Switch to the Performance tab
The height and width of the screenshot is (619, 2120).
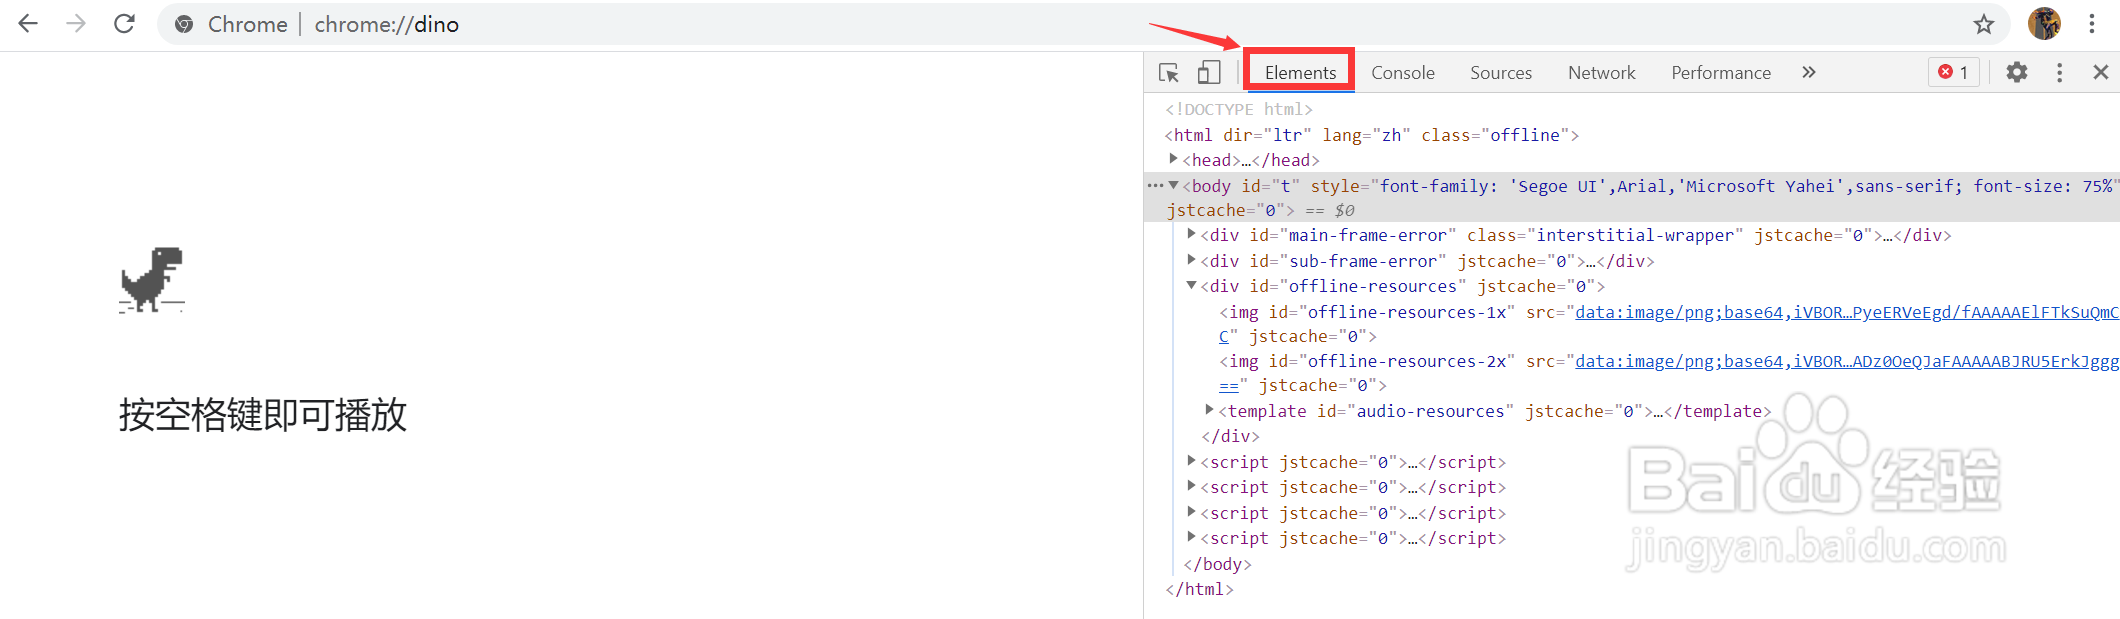point(1721,72)
